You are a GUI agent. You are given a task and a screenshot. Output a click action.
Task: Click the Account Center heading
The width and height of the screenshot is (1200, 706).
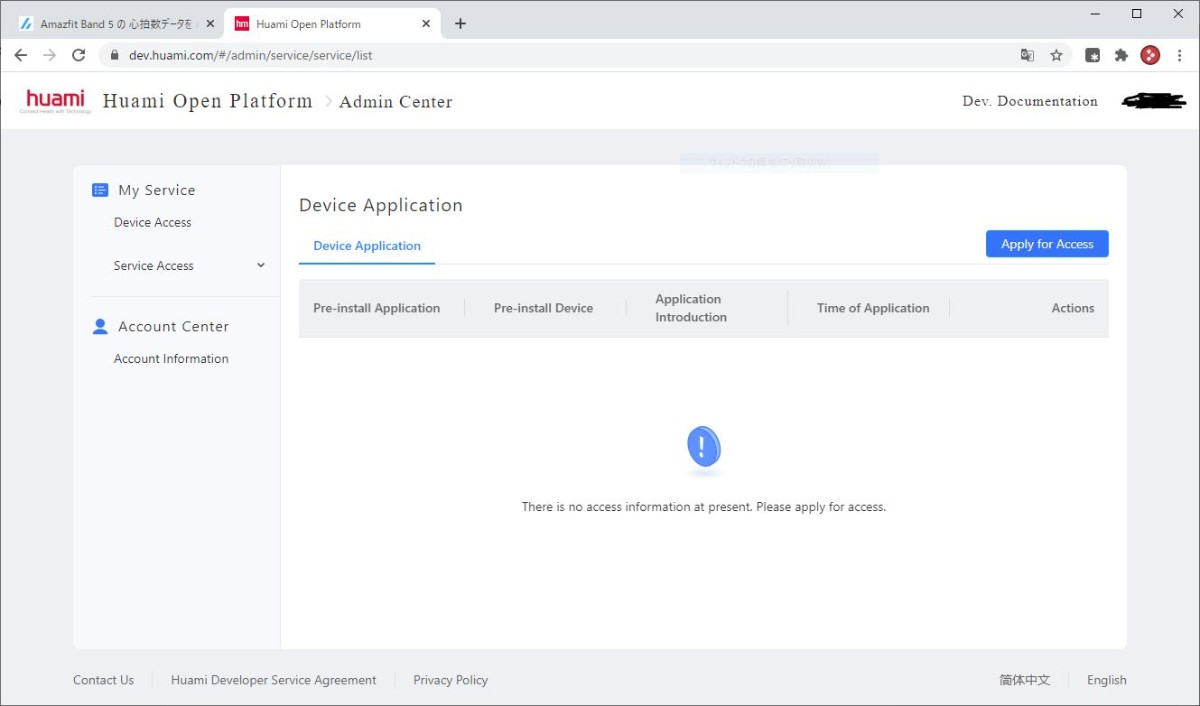pyautogui.click(x=173, y=326)
